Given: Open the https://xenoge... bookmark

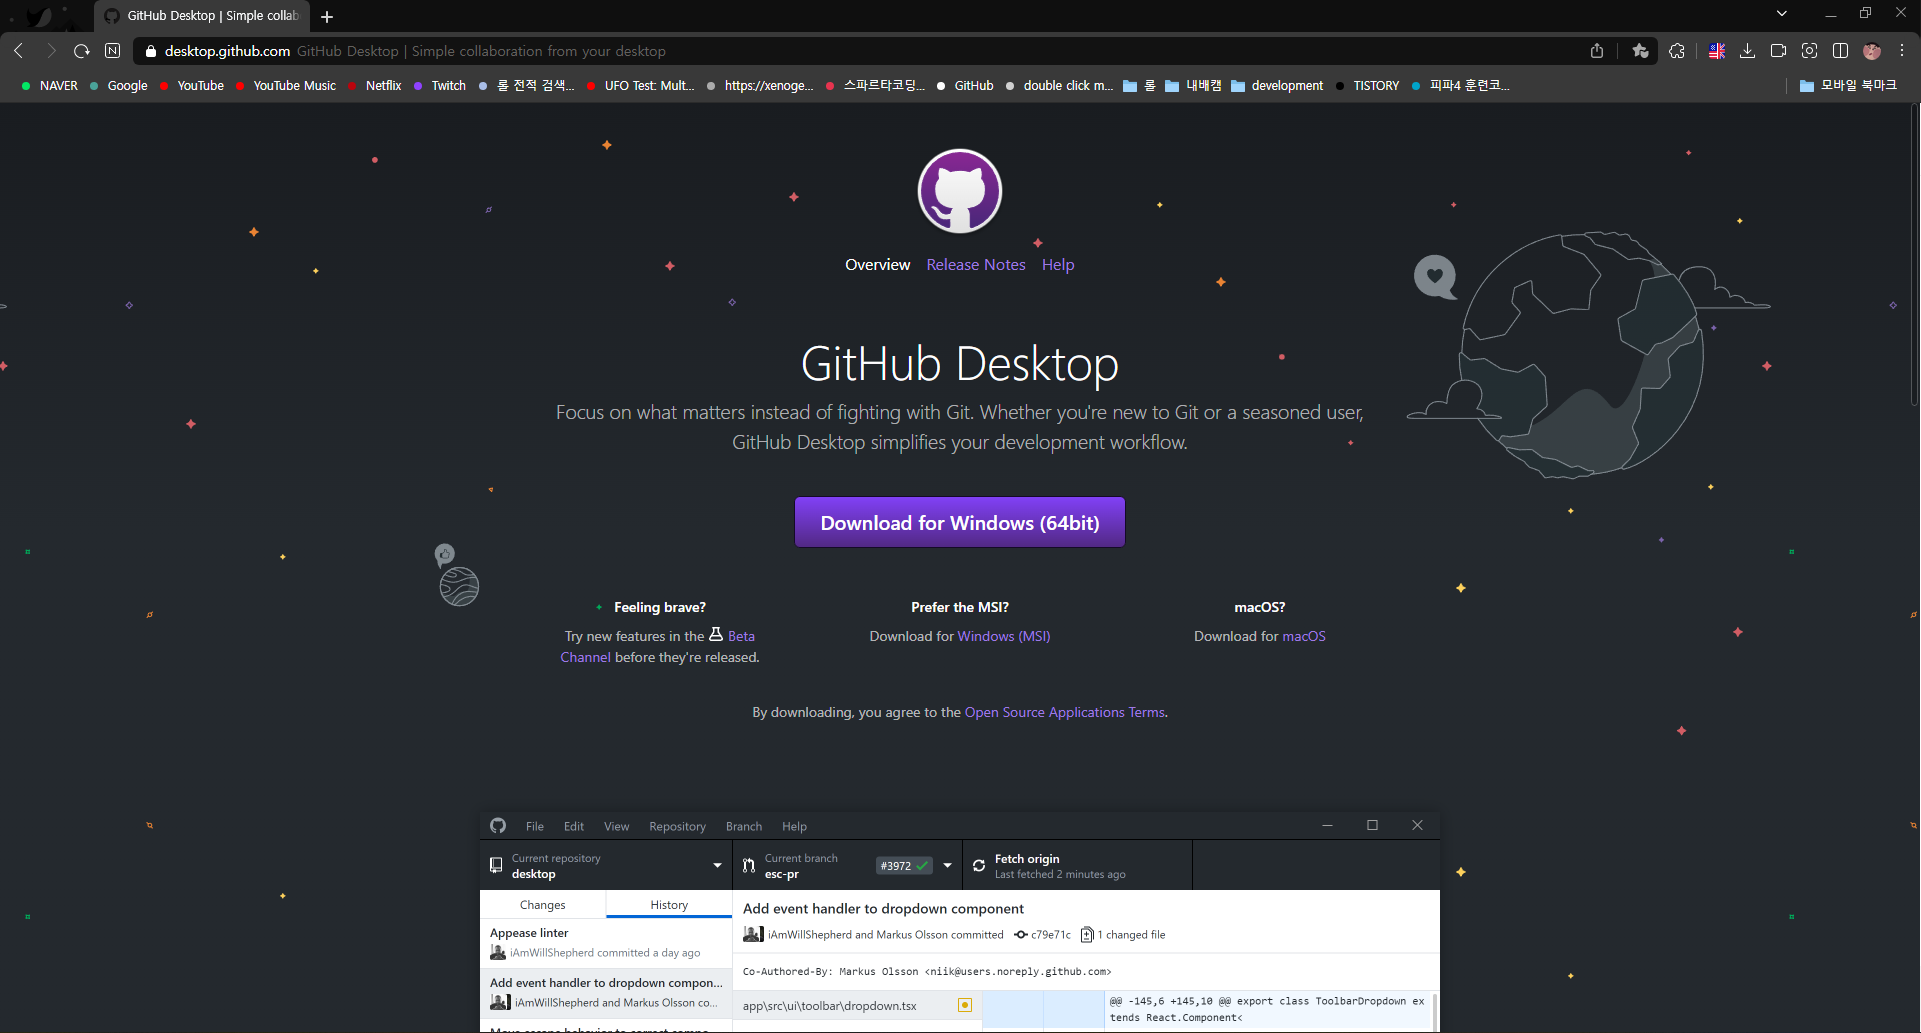Looking at the screenshot, I should (760, 86).
